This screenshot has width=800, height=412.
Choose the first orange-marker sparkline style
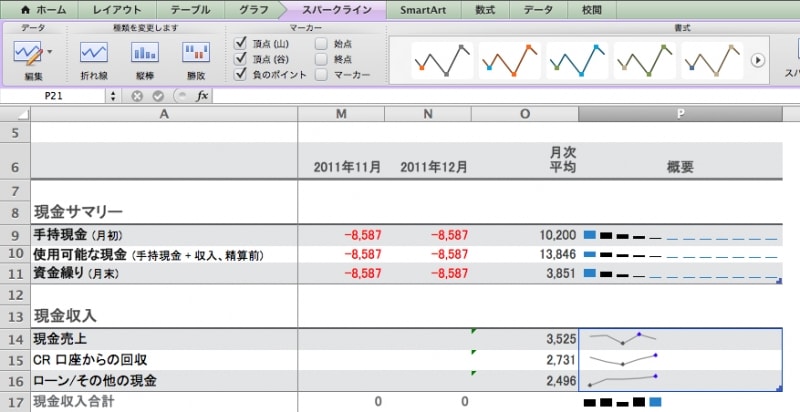pyautogui.click(x=442, y=60)
